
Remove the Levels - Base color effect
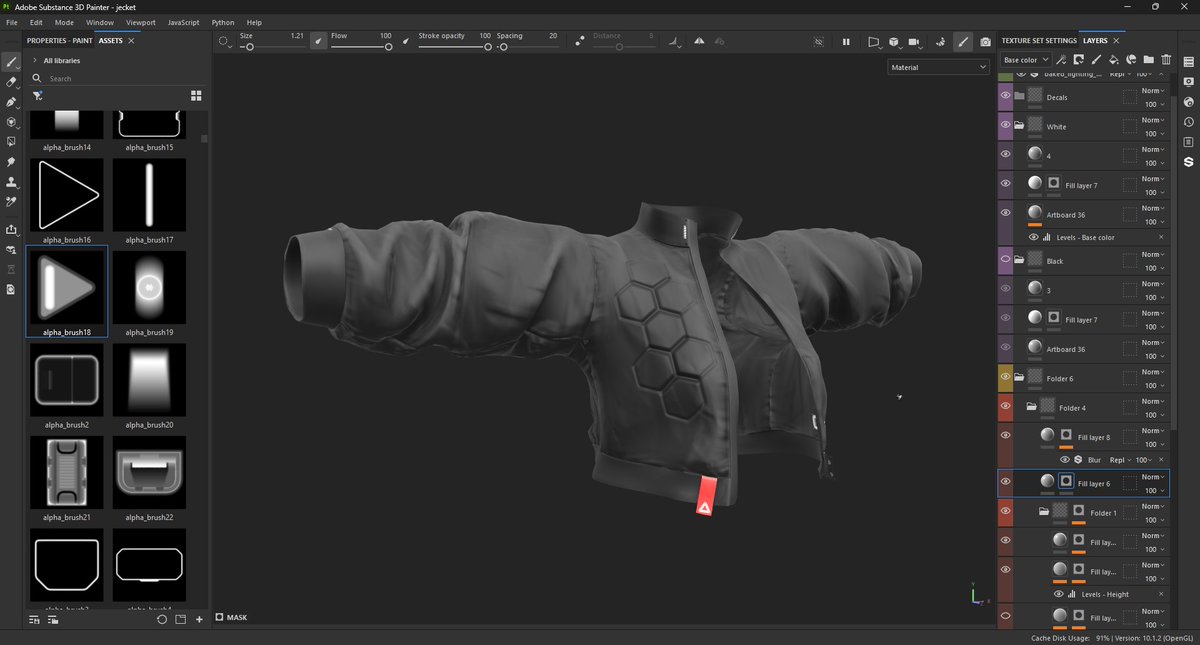tap(1161, 237)
